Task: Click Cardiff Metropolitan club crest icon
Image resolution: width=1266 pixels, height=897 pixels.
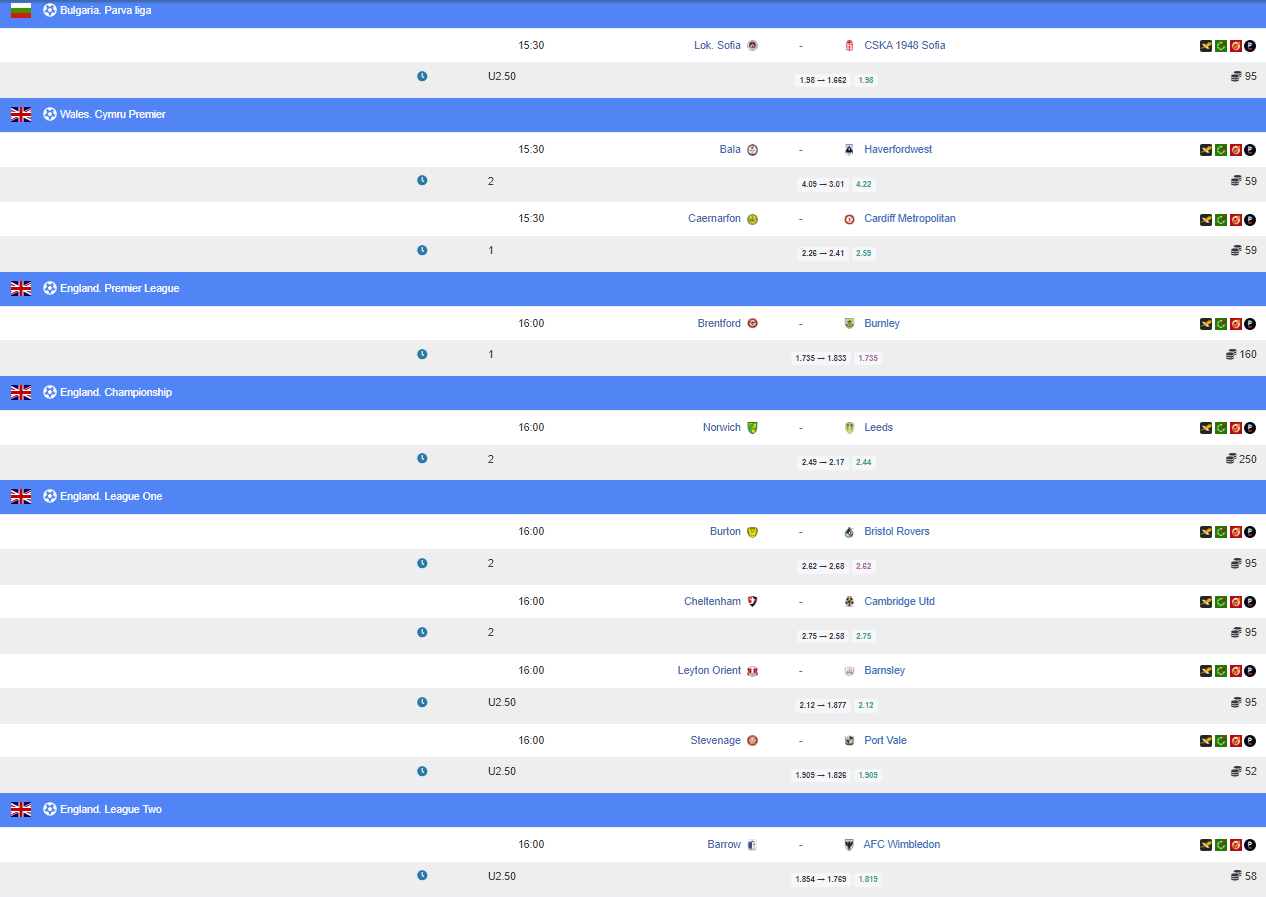Action: [849, 219]
